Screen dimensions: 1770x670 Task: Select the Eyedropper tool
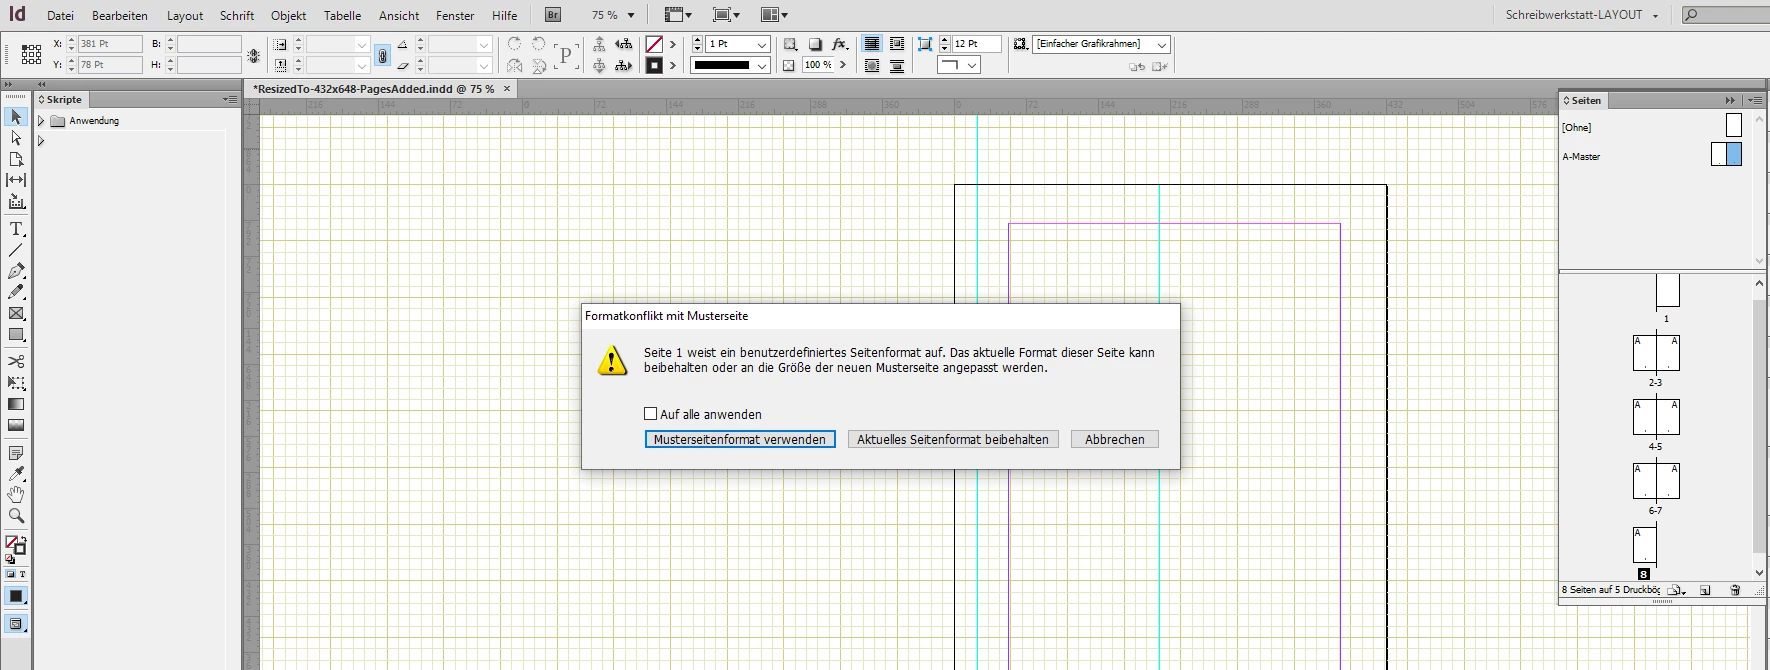[16, 473]
